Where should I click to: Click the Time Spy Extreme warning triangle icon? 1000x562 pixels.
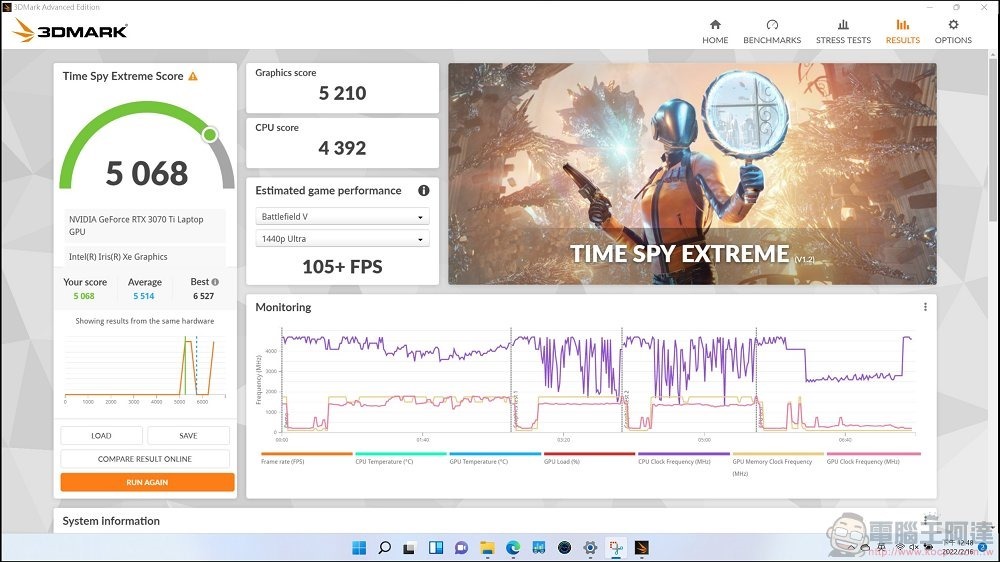coord(193,76)
